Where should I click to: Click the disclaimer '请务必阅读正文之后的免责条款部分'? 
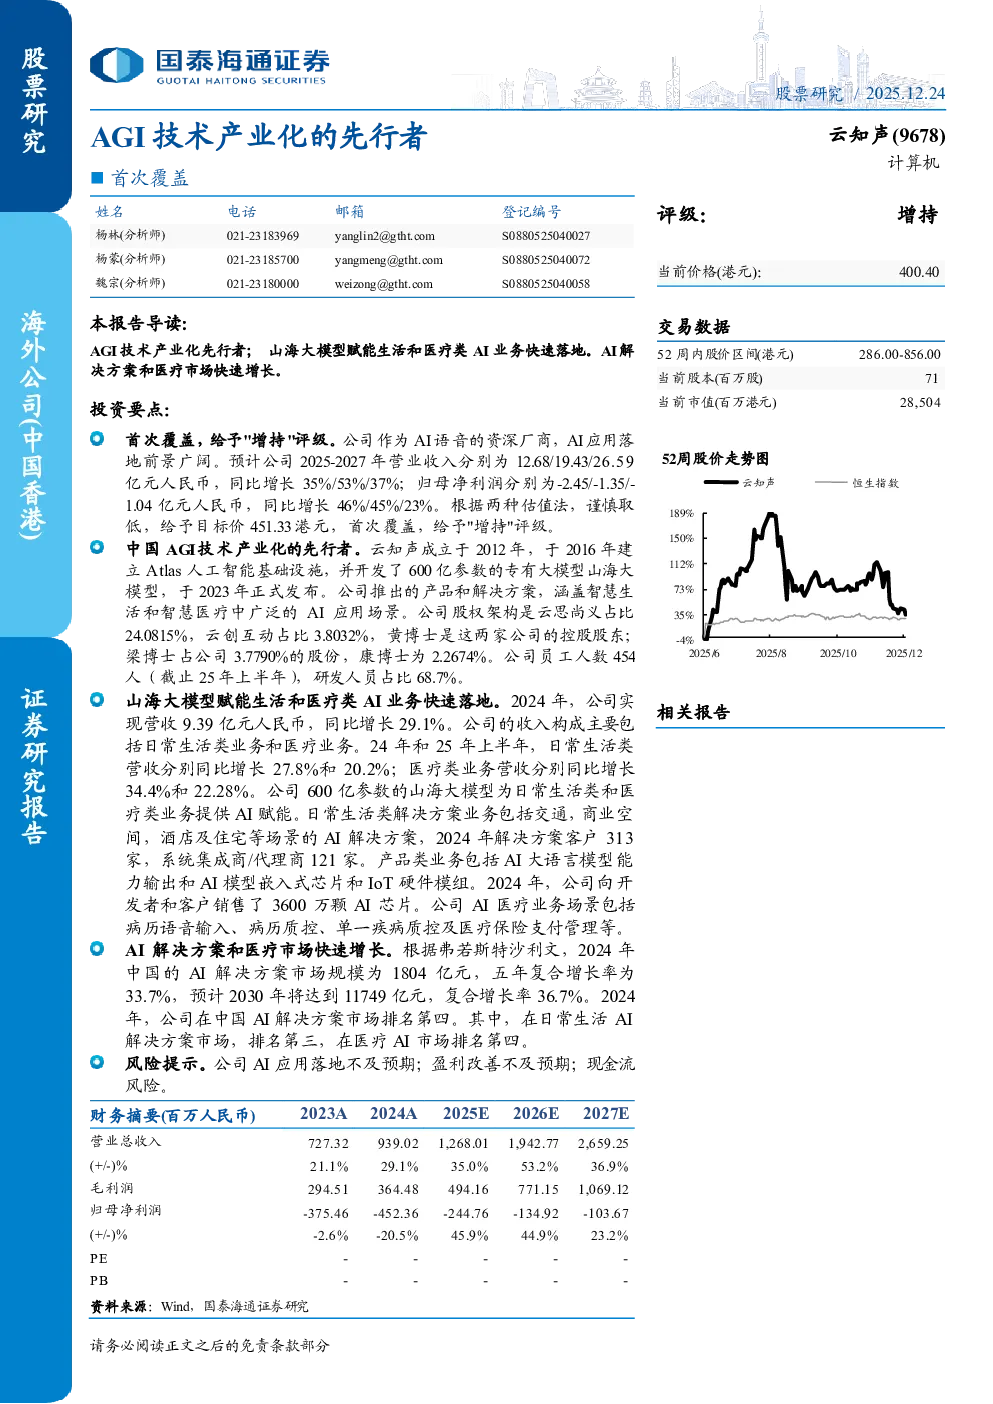[x=210, y=1346]
